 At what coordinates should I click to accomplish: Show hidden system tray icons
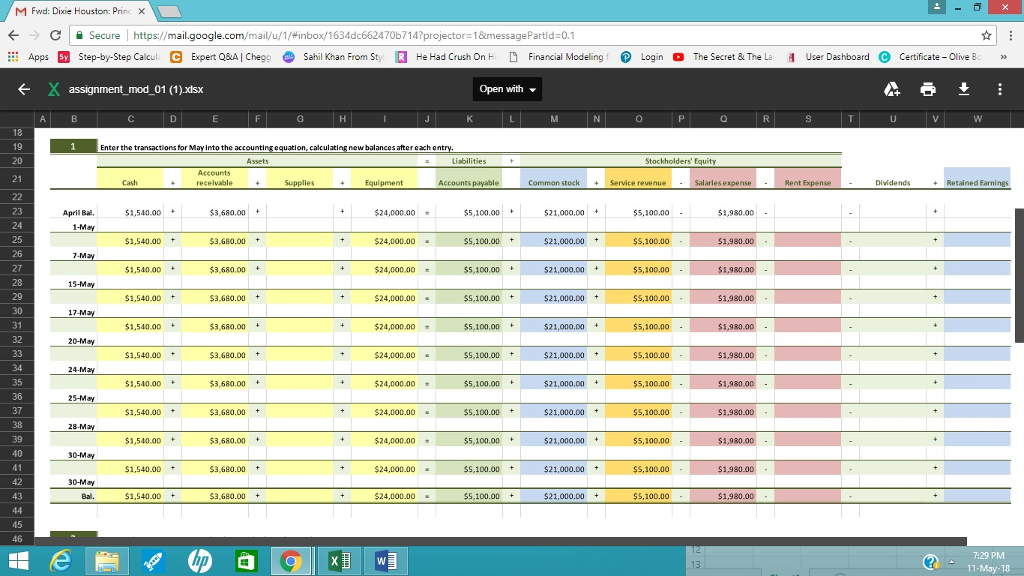tap(952, 562)
